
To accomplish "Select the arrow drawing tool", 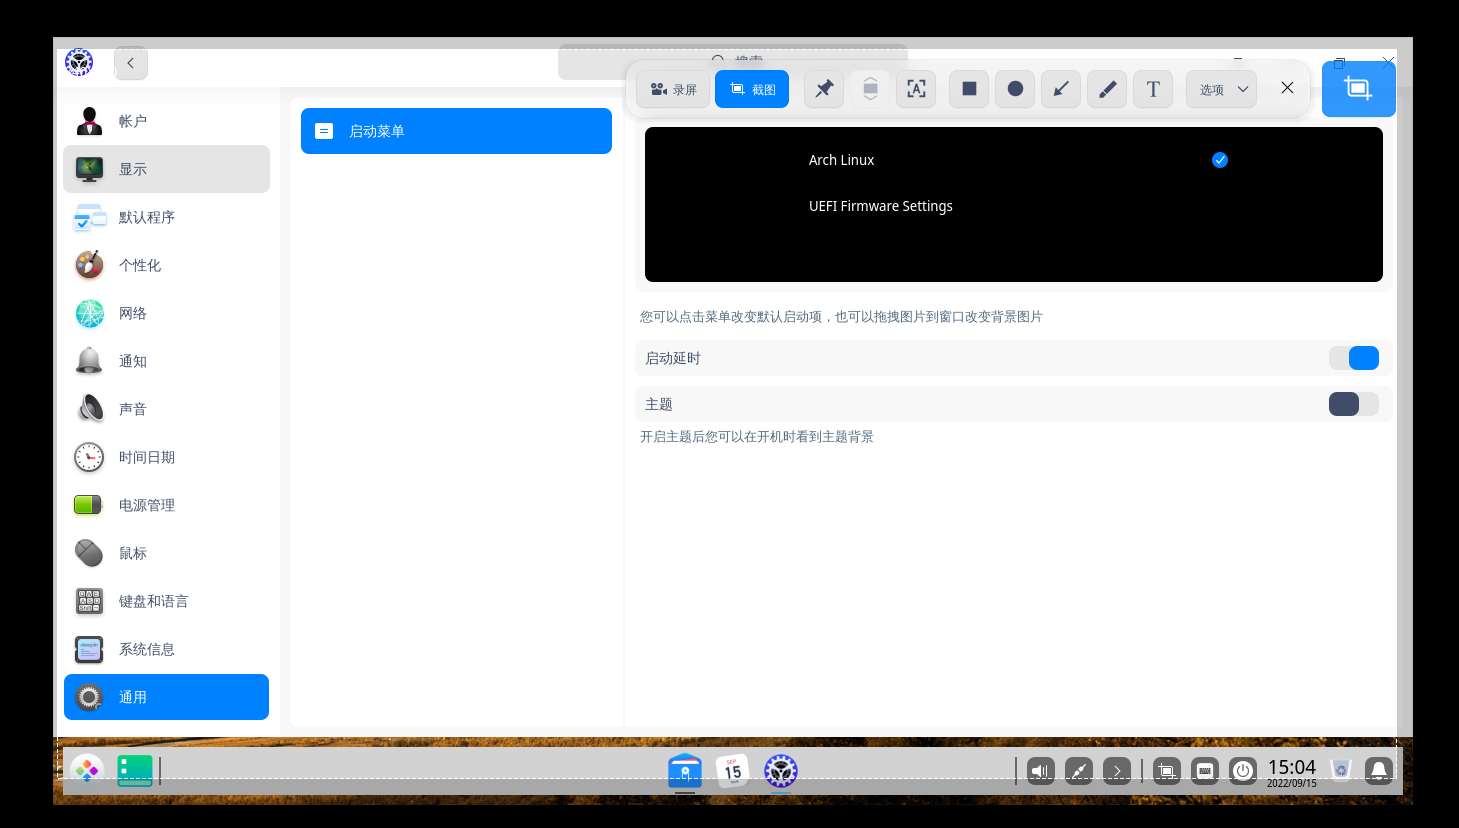I will point(1061,89).
